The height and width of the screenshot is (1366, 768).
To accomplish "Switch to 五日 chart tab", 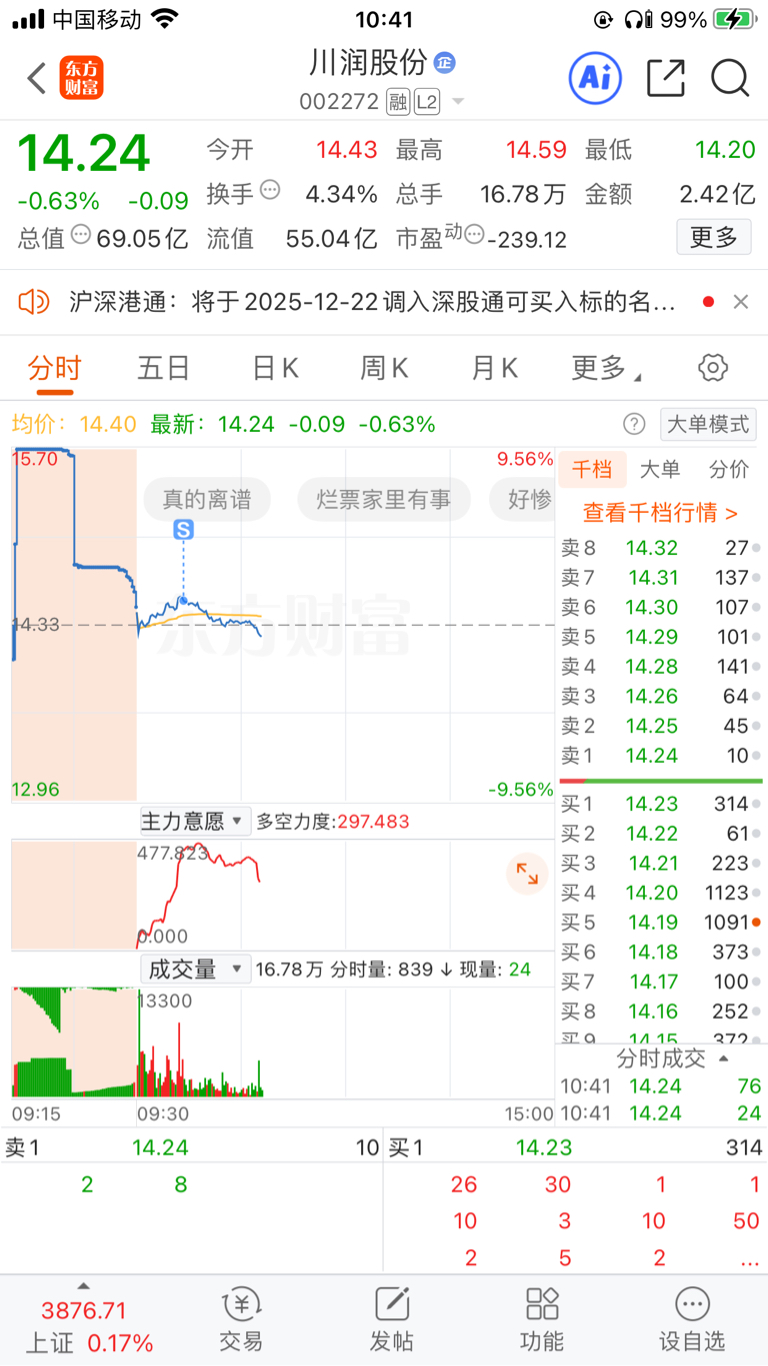I will pyautogui.click(x=163, y=368).
